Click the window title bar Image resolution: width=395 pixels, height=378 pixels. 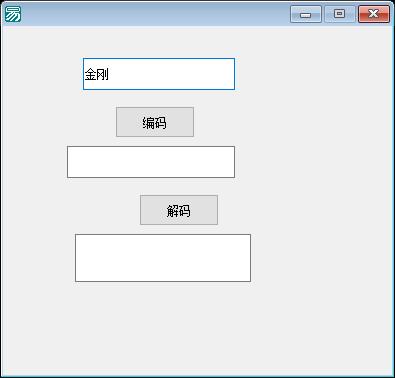[x=153, y=14]
